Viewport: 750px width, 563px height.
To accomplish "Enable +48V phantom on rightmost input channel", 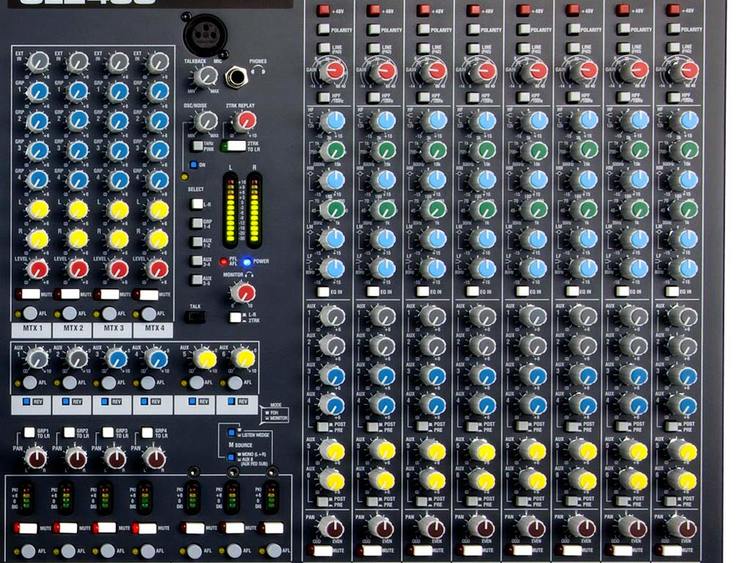I will click(x=673, y=10).
